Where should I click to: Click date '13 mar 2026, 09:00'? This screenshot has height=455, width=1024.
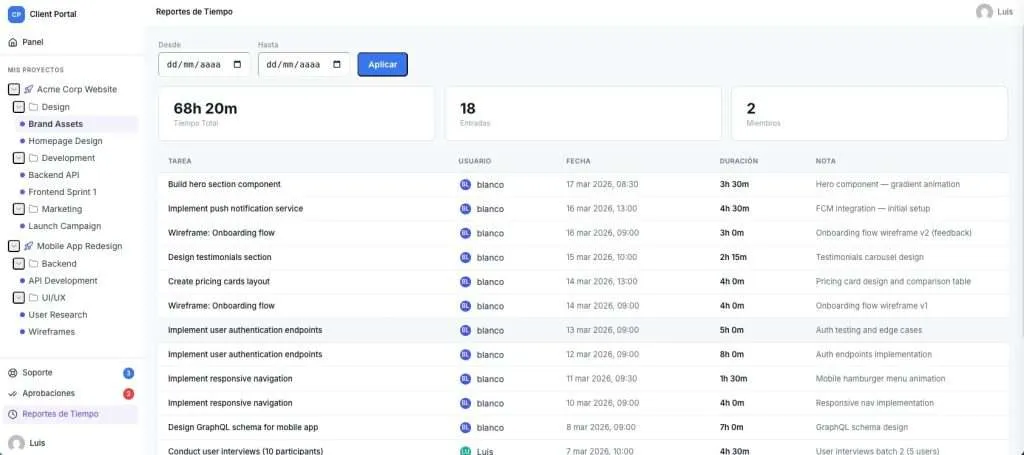pos(602,330)
